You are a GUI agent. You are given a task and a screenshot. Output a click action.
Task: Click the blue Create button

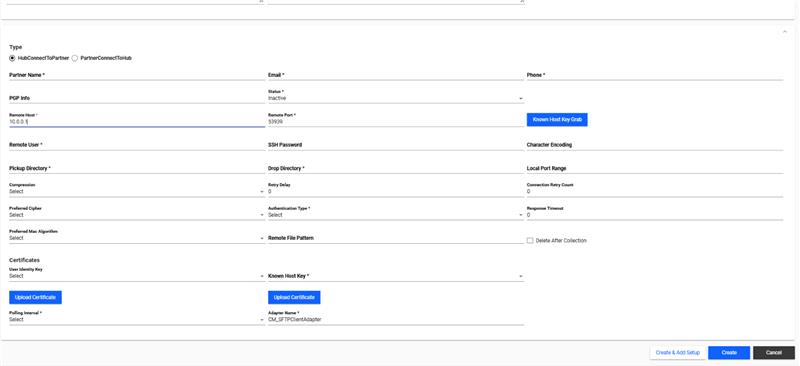729,353
